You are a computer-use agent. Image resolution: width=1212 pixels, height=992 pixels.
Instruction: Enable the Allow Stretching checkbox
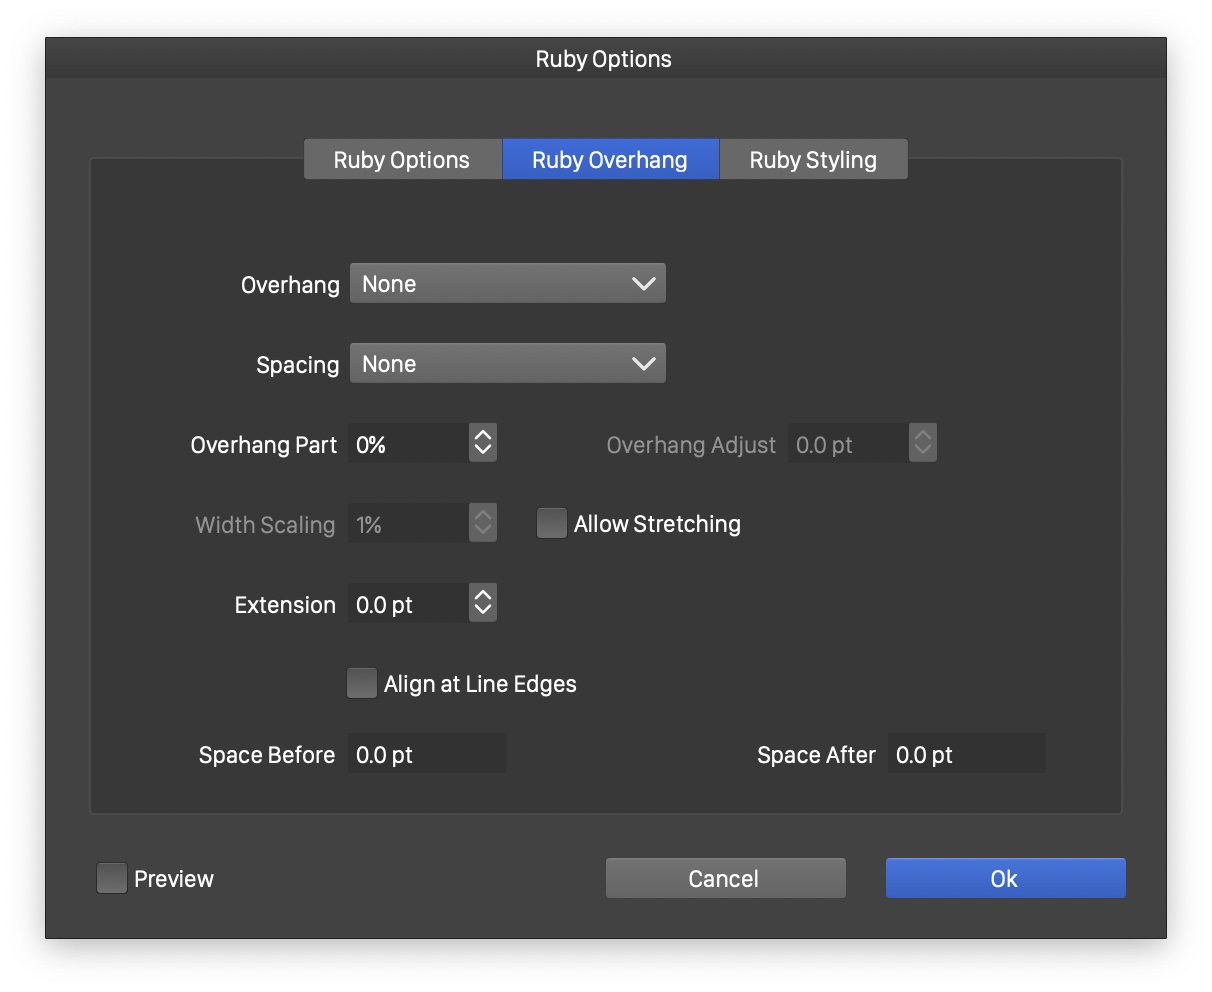[552, 523]
